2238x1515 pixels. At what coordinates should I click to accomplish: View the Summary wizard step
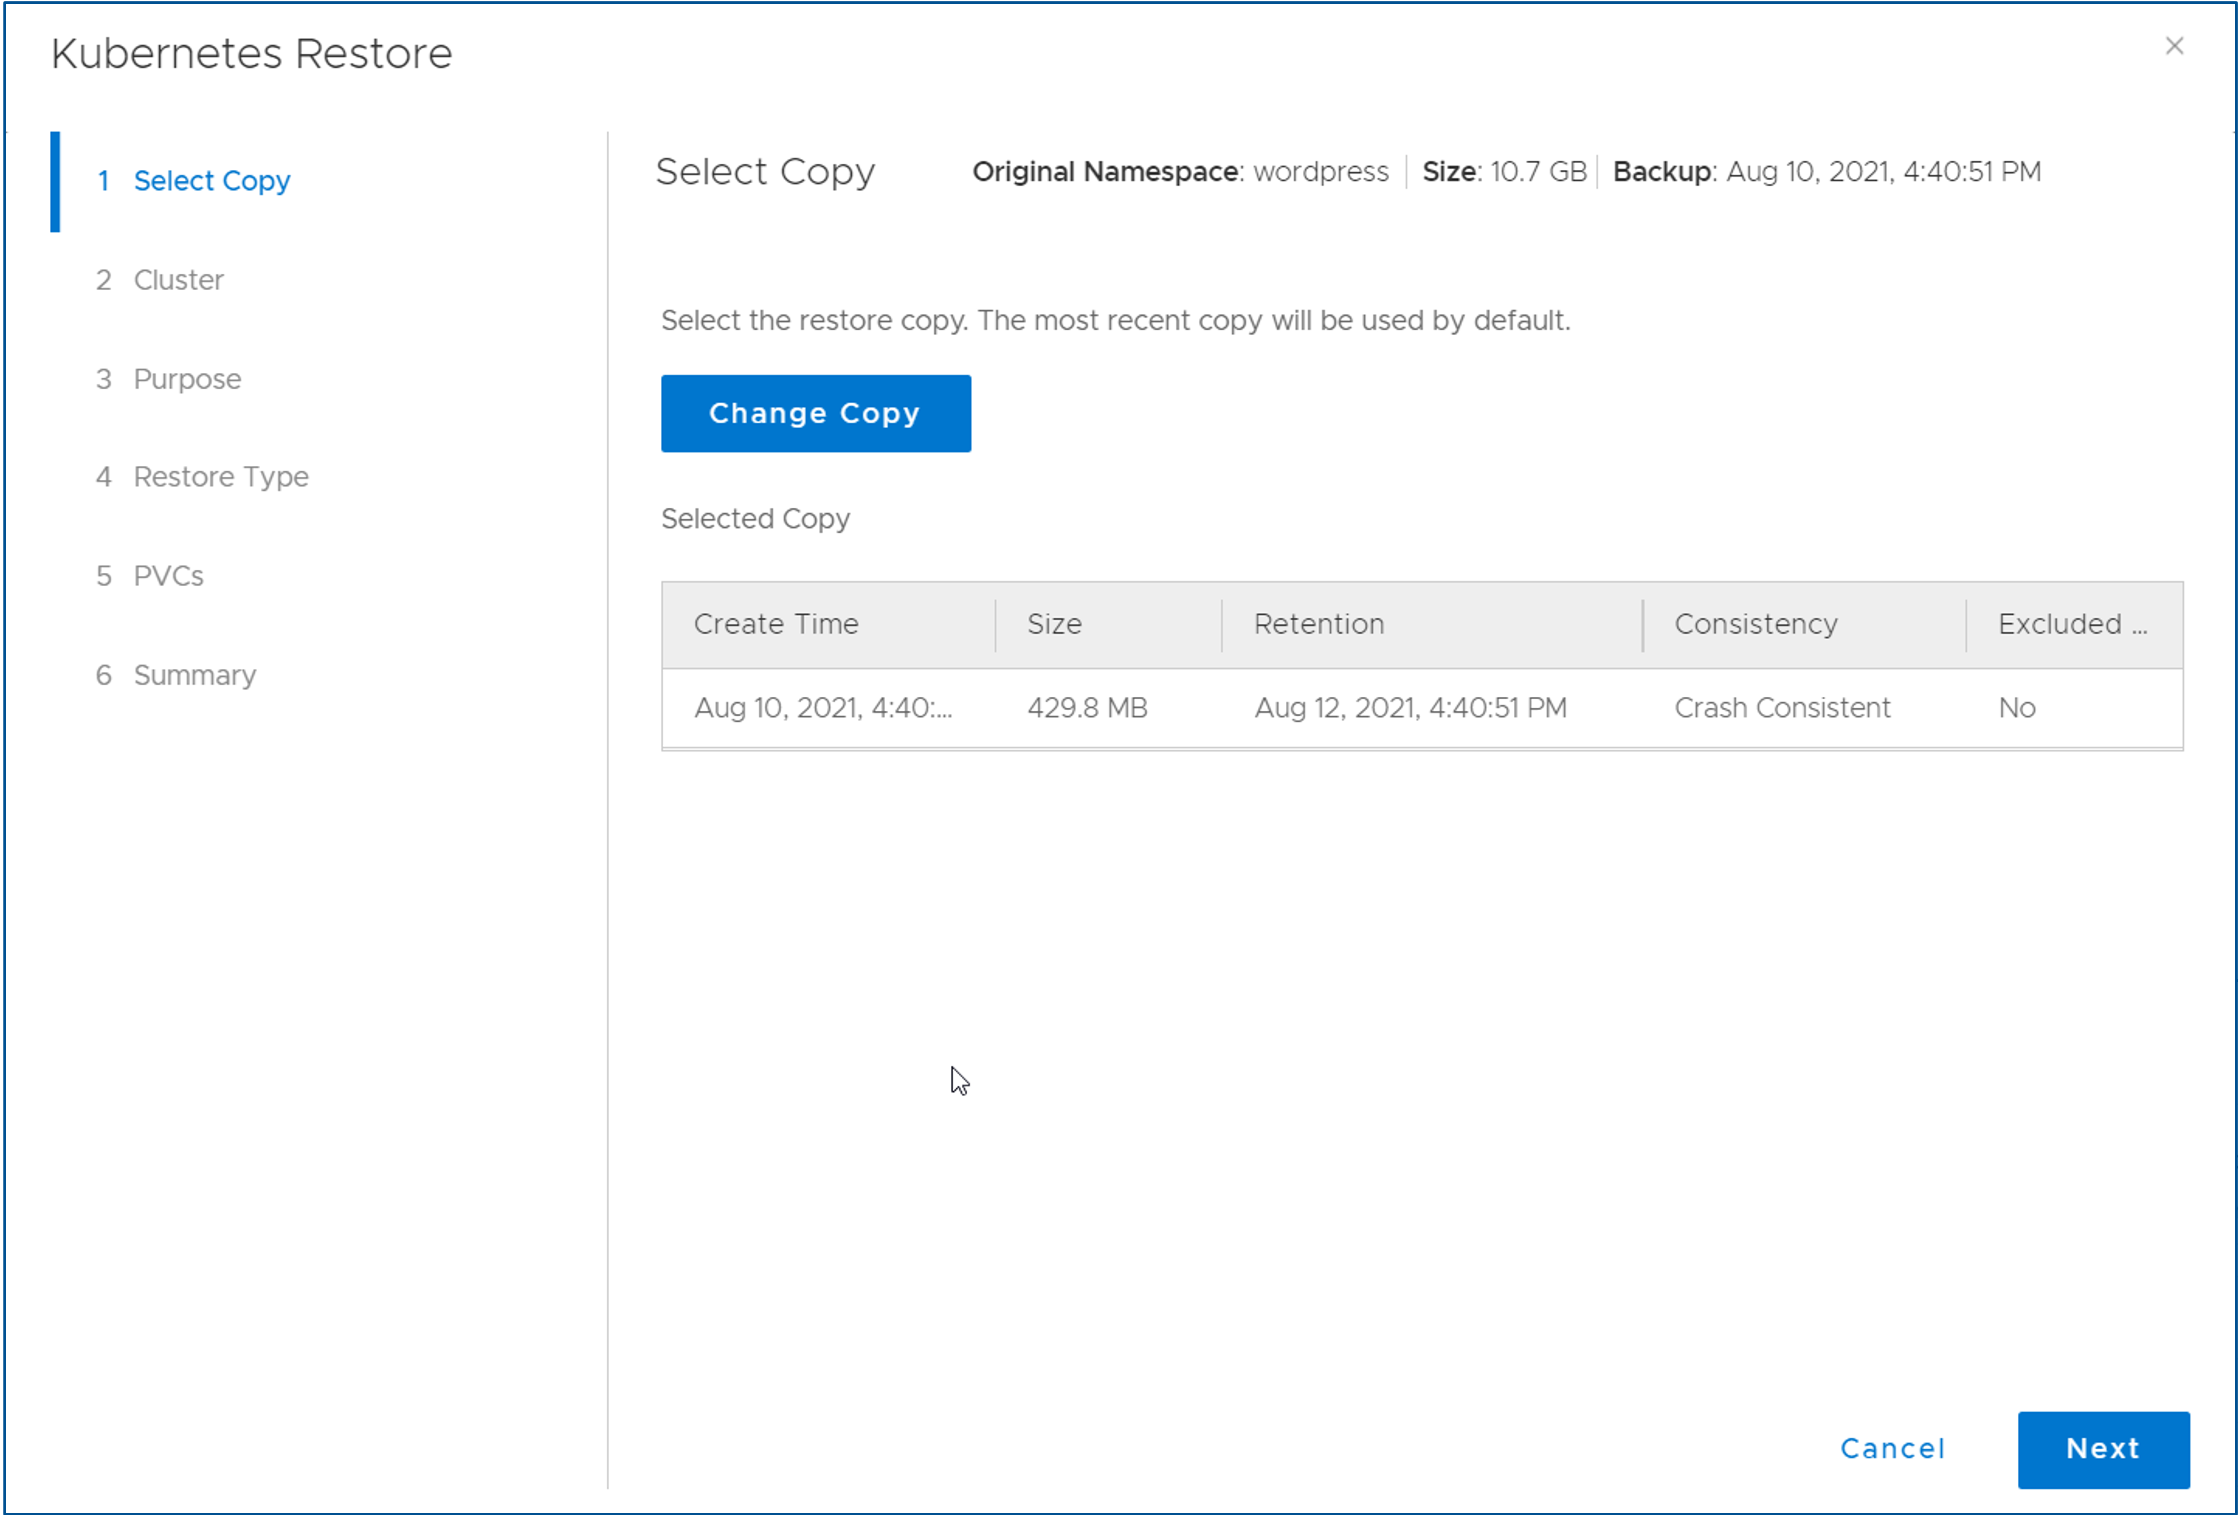tap(195, 675)
